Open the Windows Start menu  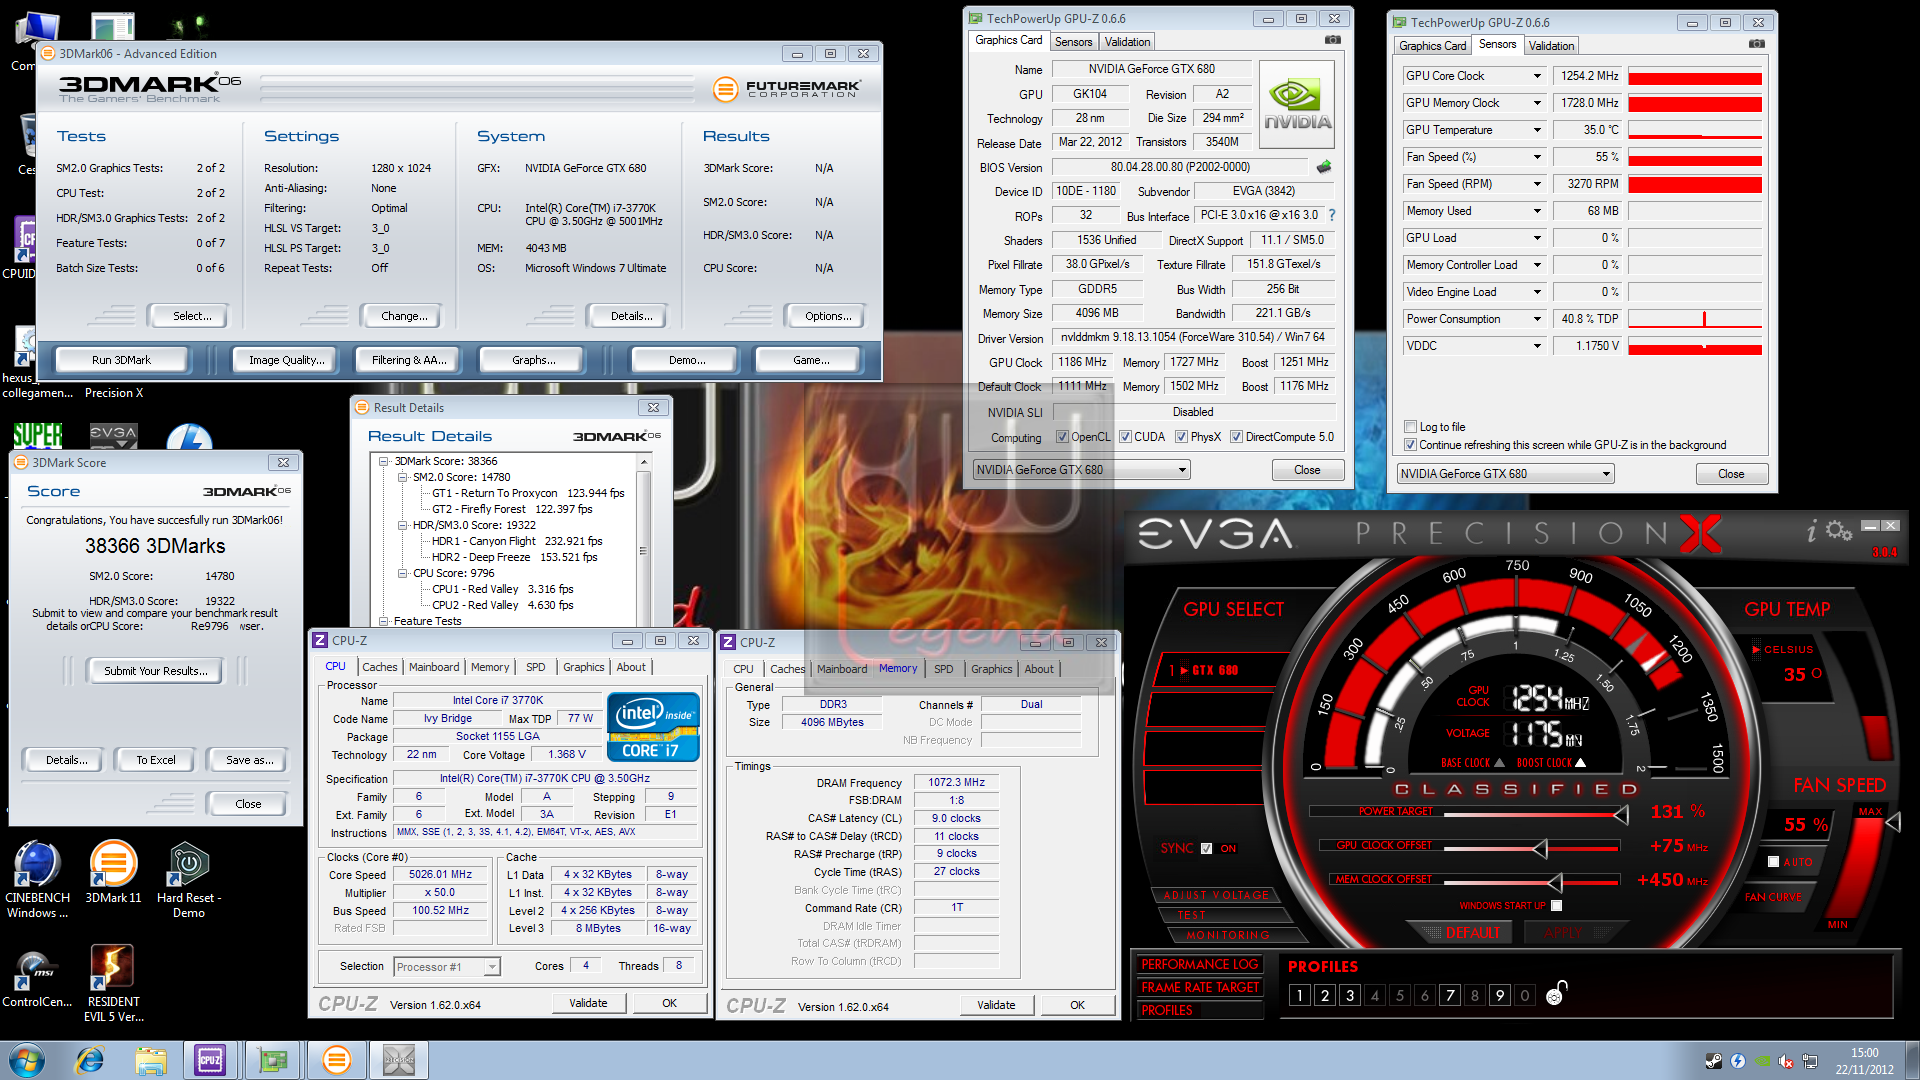point(27,1060)
